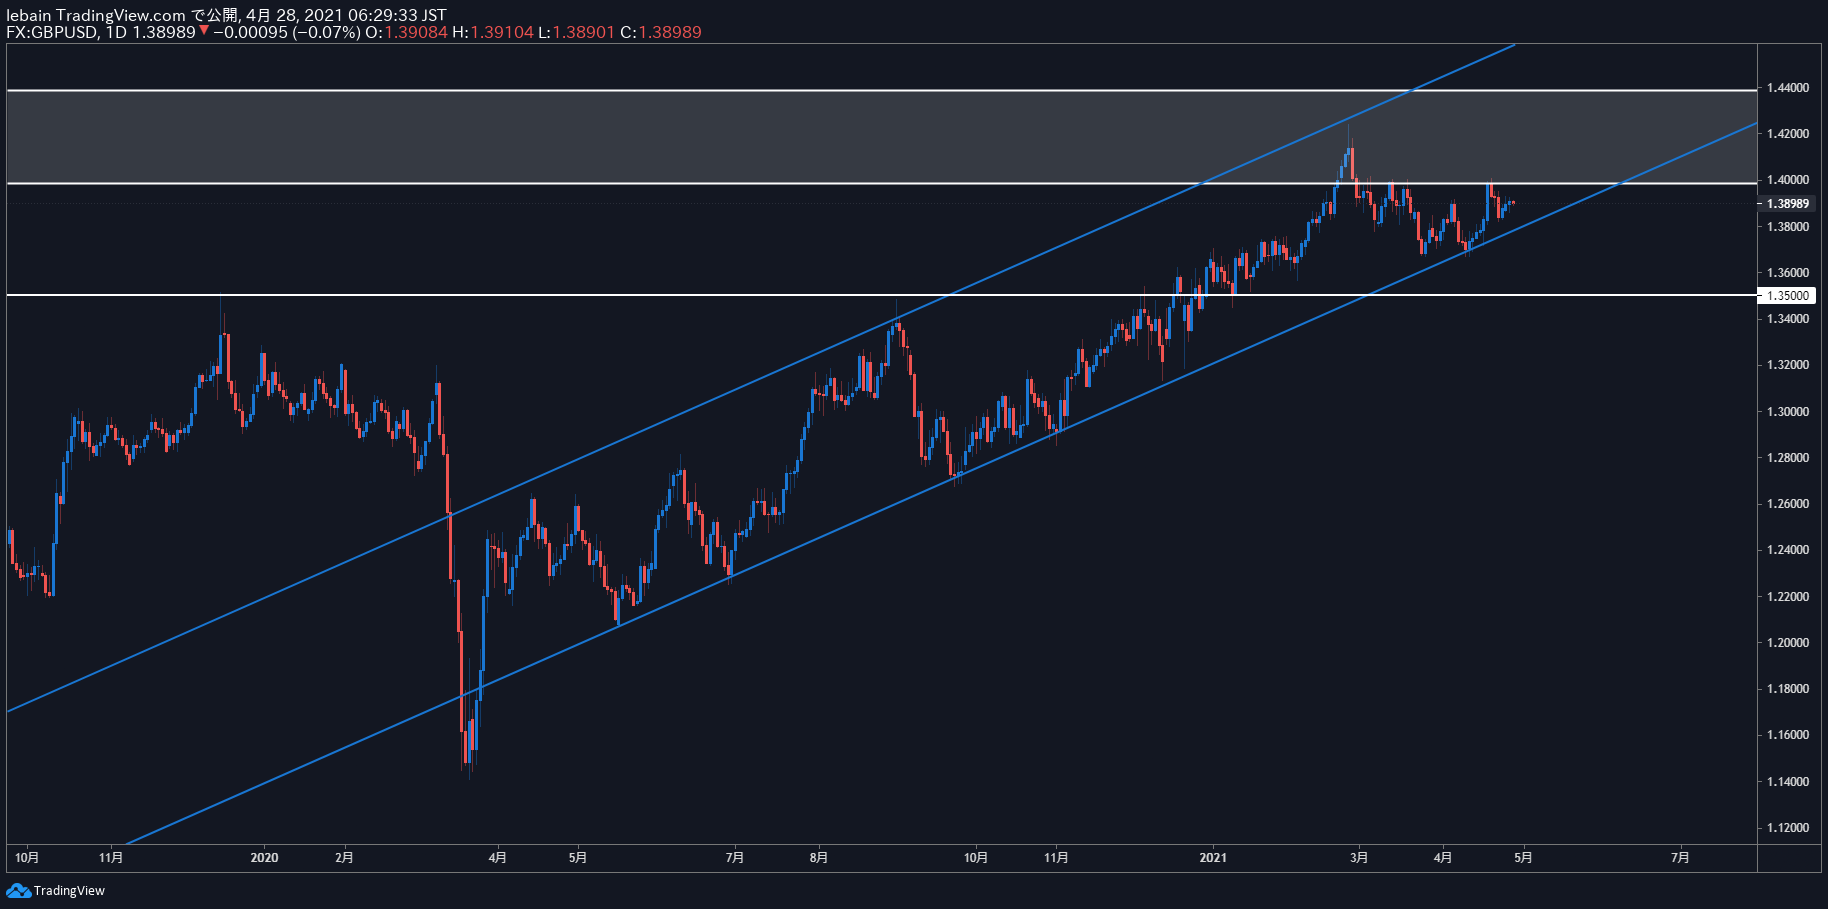Select the gray resistance zone rectangle
This screenshot has height=909, width=1828.
pyautogui.click(x=881, y=137)
